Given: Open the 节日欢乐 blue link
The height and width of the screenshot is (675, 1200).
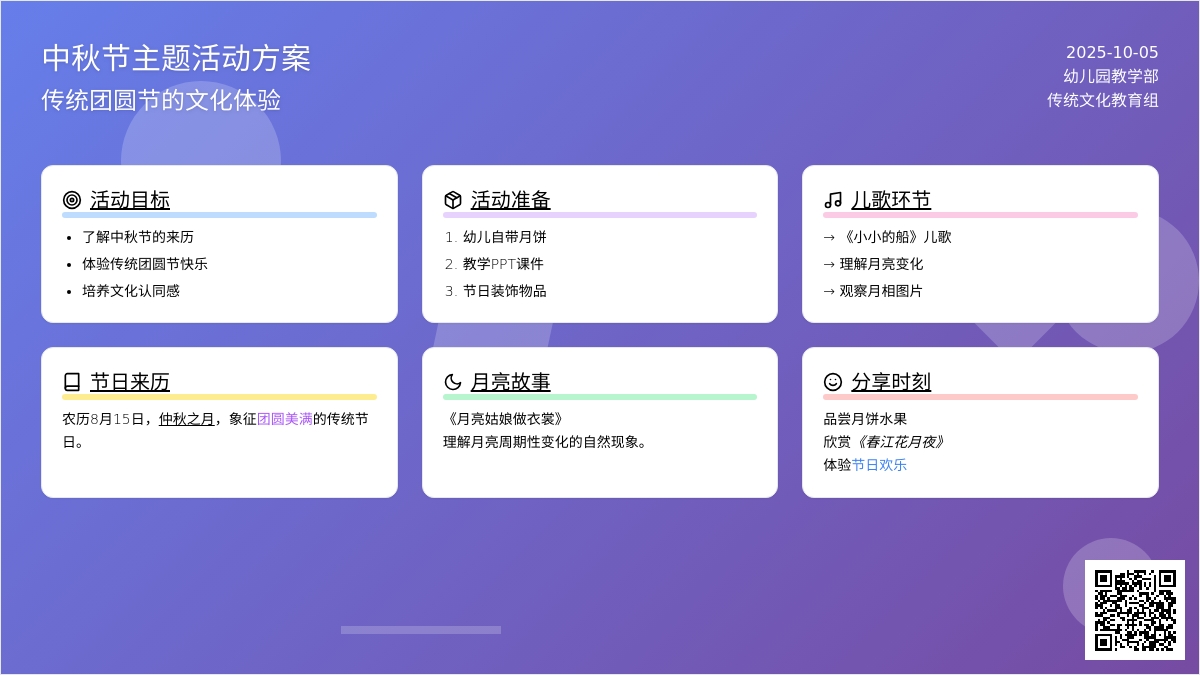Looking at the screenshot, I should click(879, 465).
